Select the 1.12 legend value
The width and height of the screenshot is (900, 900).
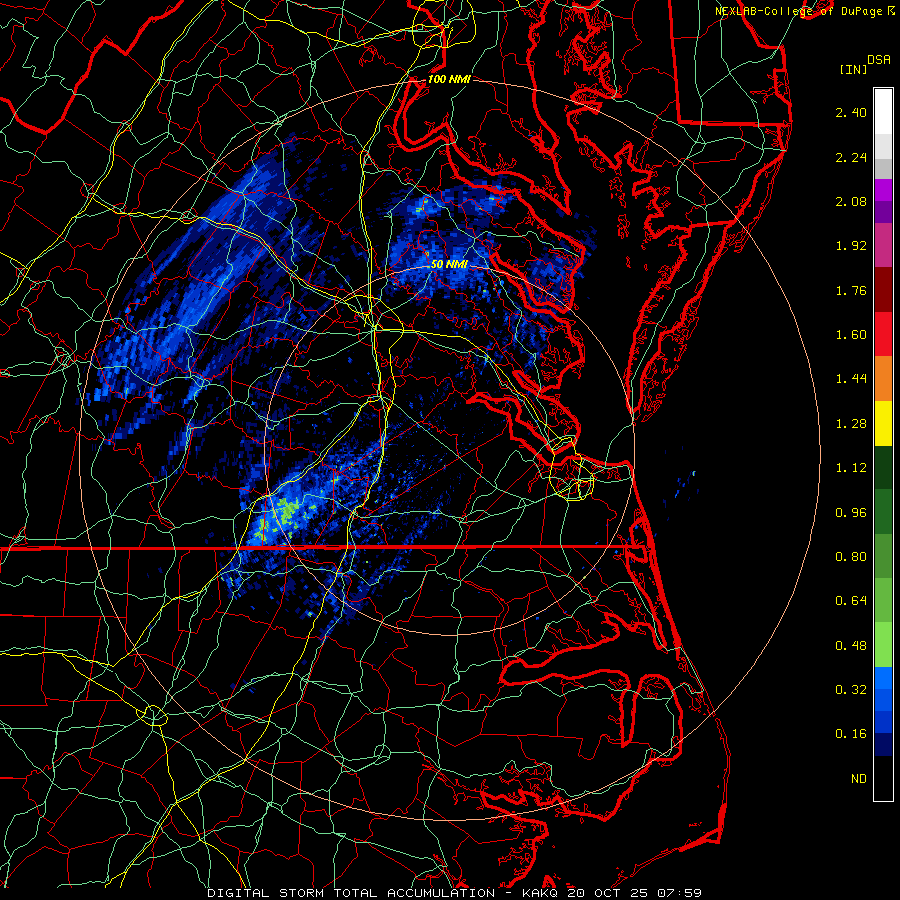pos(851,468)
